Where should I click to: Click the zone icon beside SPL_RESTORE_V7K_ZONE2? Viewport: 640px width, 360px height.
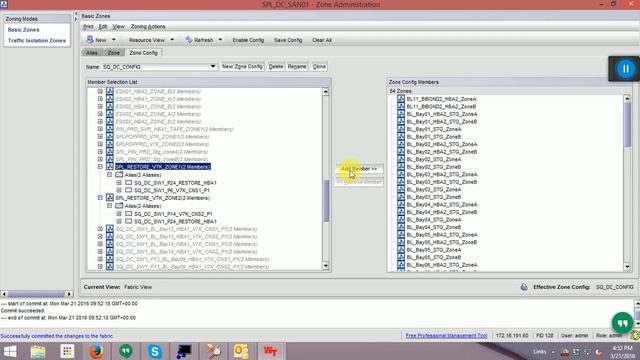point(110,198)
